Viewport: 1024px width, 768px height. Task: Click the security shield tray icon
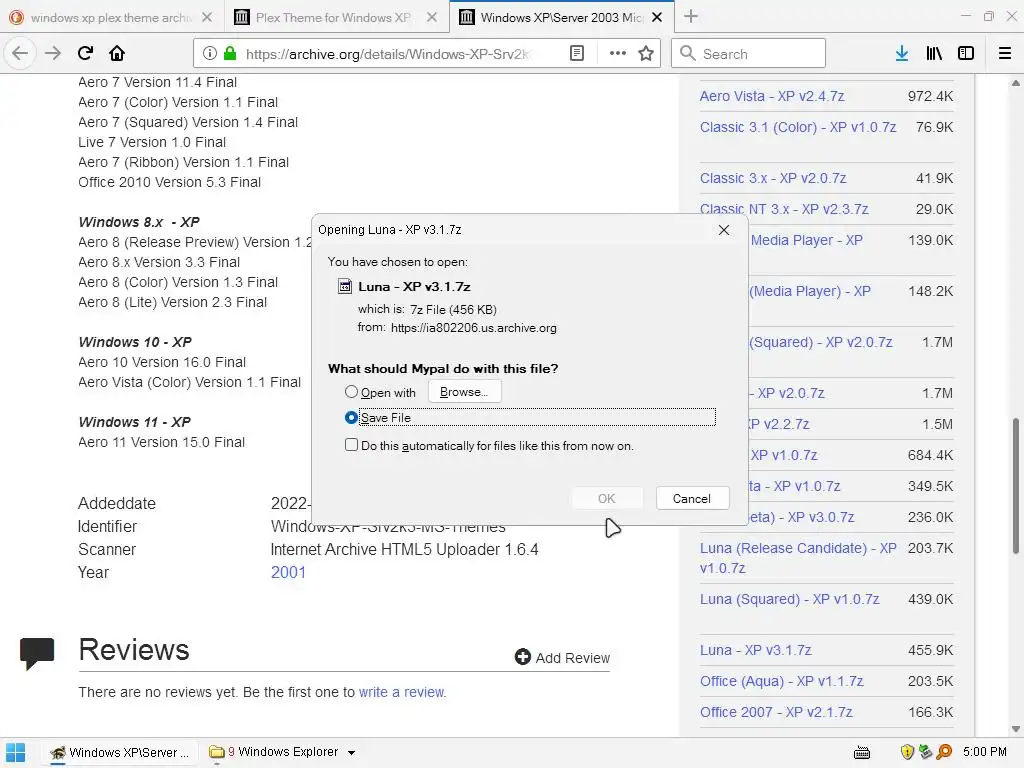[x=907, y=752]
